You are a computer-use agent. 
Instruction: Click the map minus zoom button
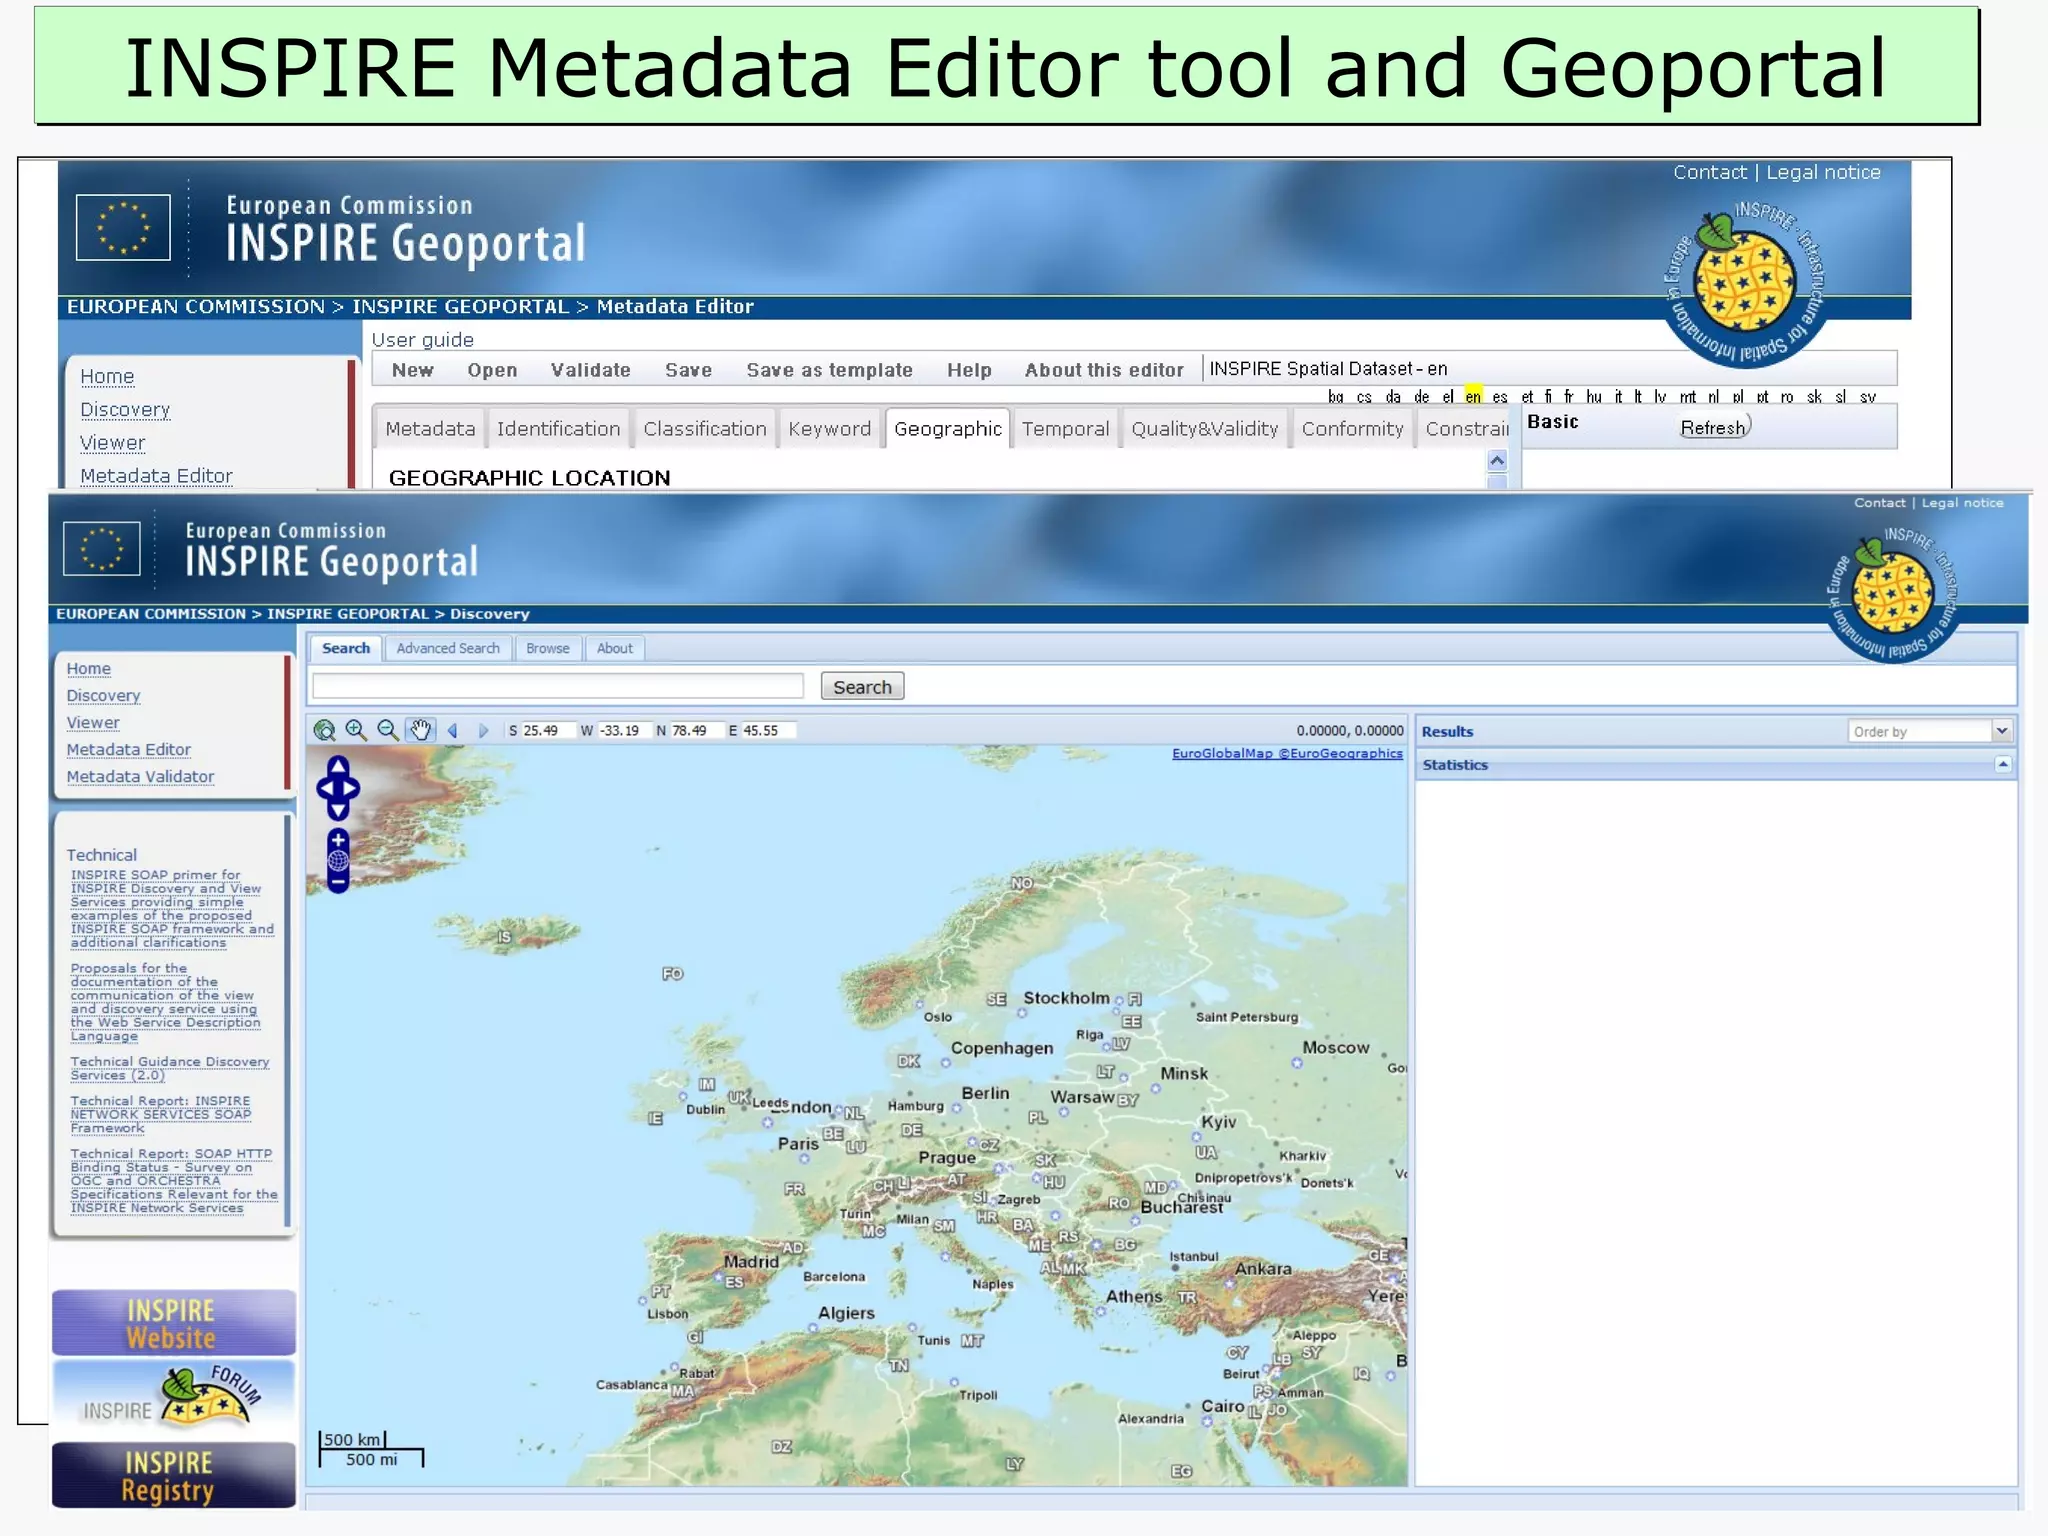click(x=338, y=882)
